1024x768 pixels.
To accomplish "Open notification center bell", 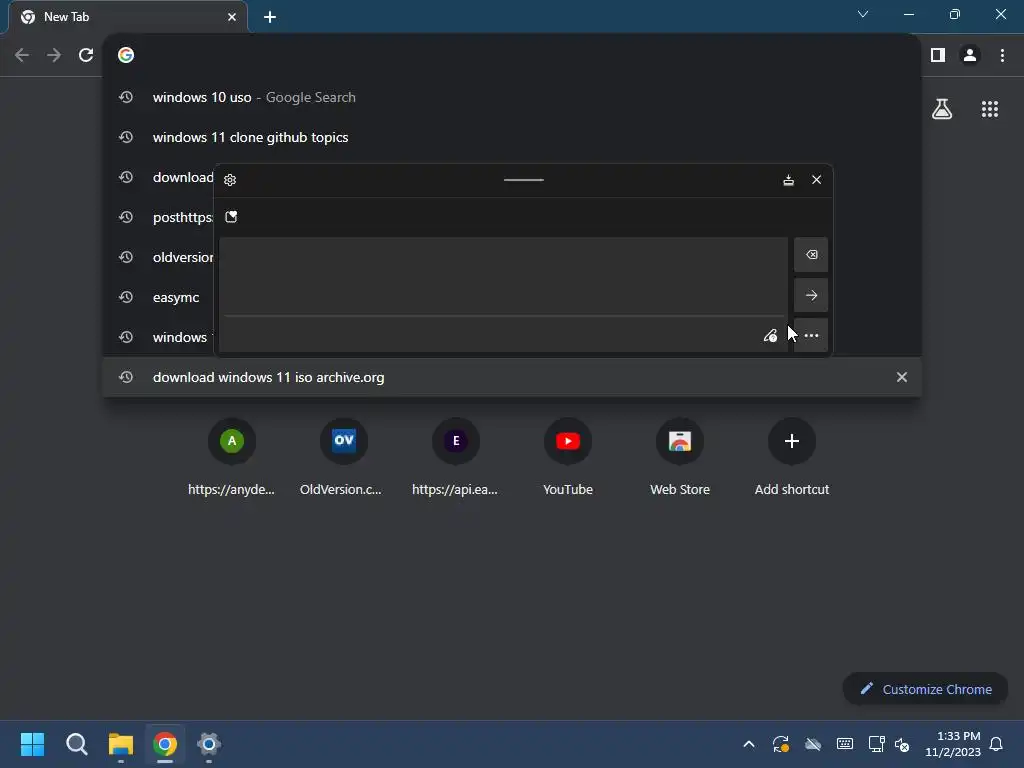I will coord(997,744).
